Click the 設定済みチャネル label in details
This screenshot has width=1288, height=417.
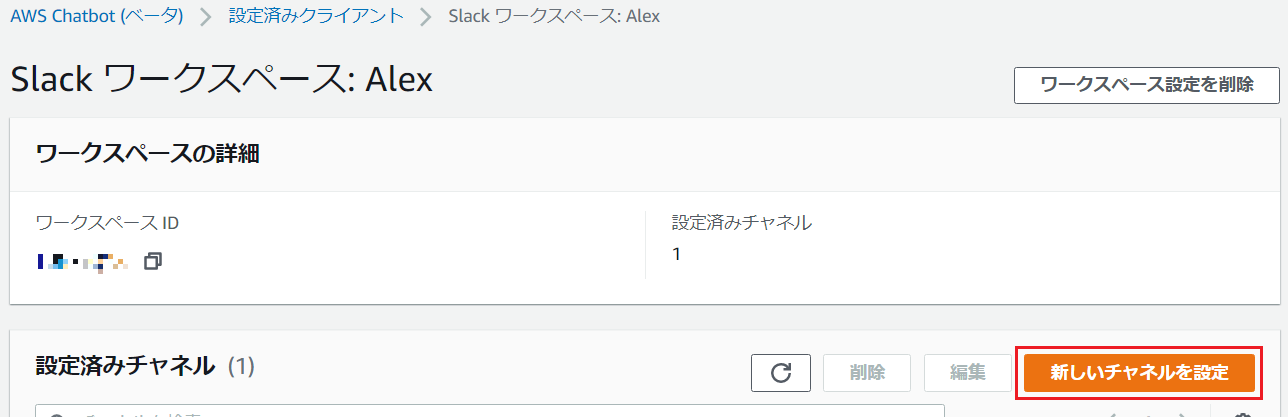tap(741, 222)
